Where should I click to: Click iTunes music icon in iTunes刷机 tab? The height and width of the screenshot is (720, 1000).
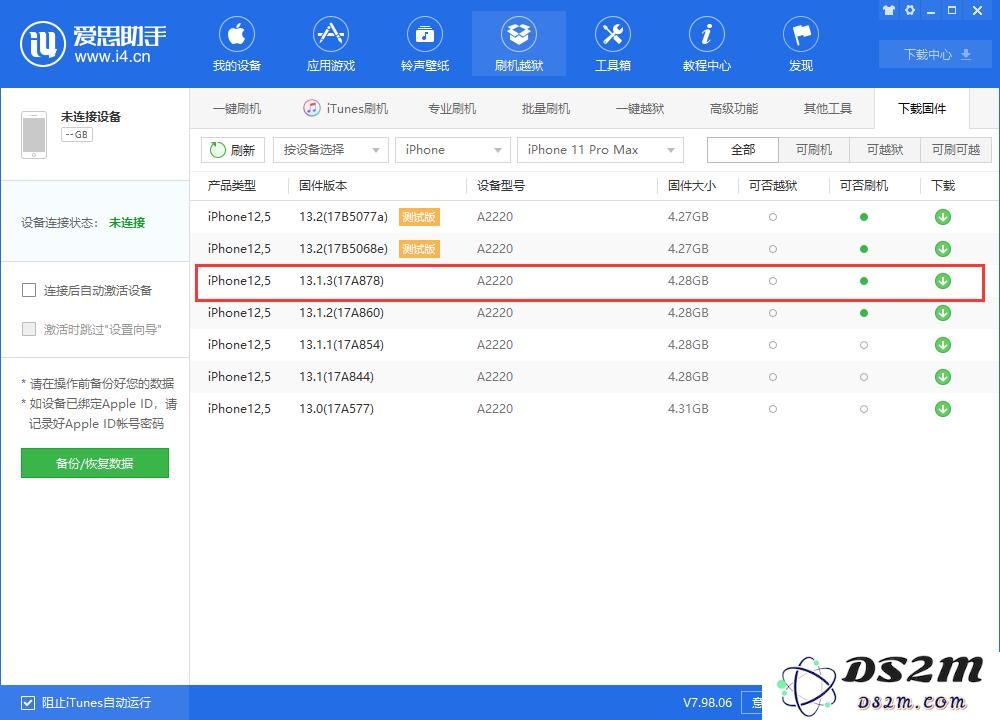[x=311, y=108]
